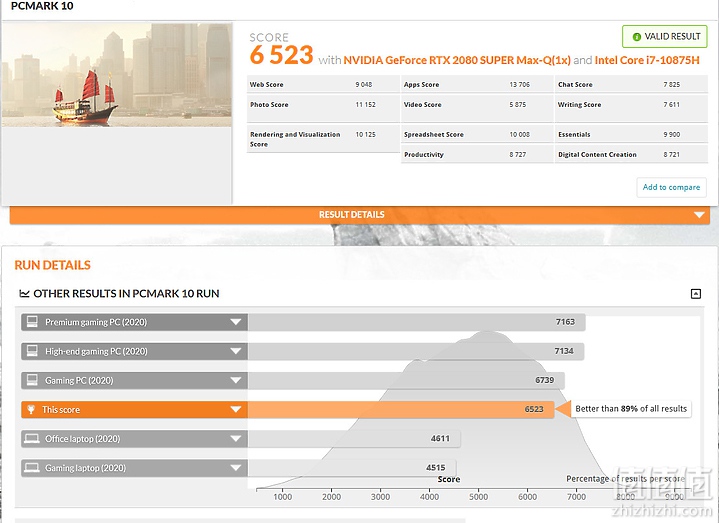Viewport: 719px width, 523px height.
Task: Click the Web Score value 9 048
Action: point(364,84)
